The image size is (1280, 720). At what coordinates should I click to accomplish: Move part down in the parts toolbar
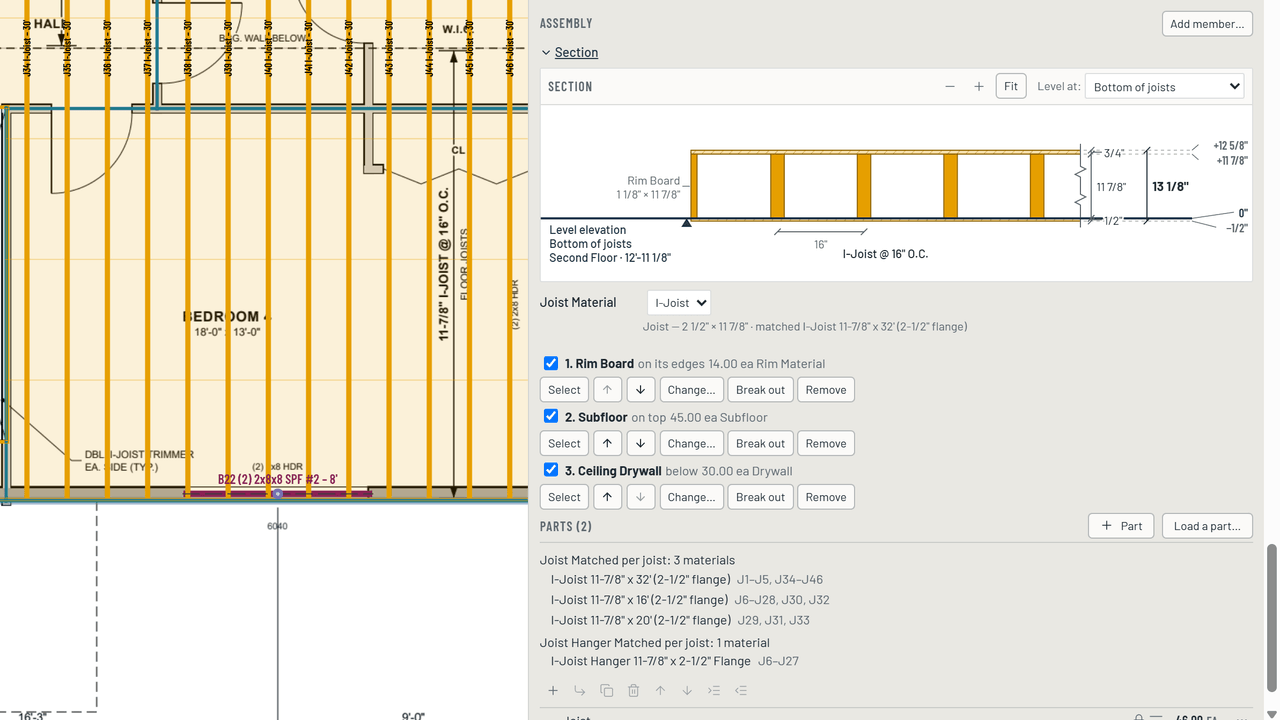coord(687,690)
